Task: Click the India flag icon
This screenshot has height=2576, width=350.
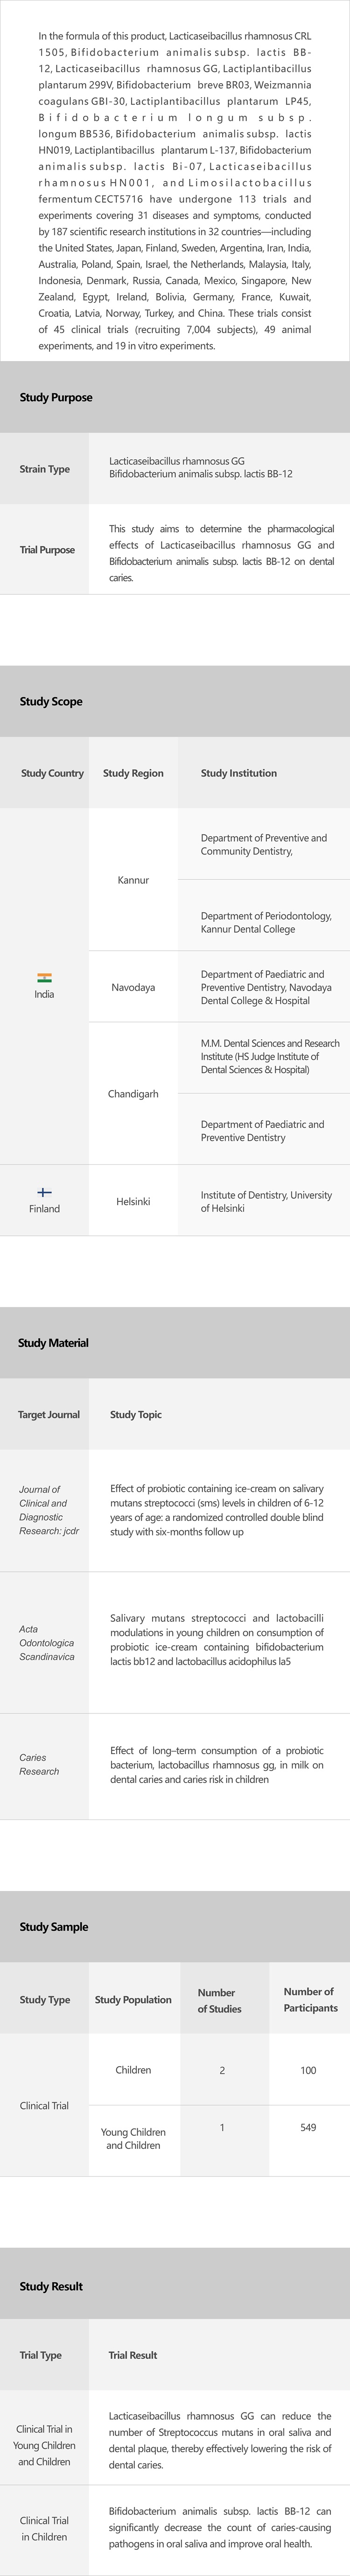Action: (44, 978)
